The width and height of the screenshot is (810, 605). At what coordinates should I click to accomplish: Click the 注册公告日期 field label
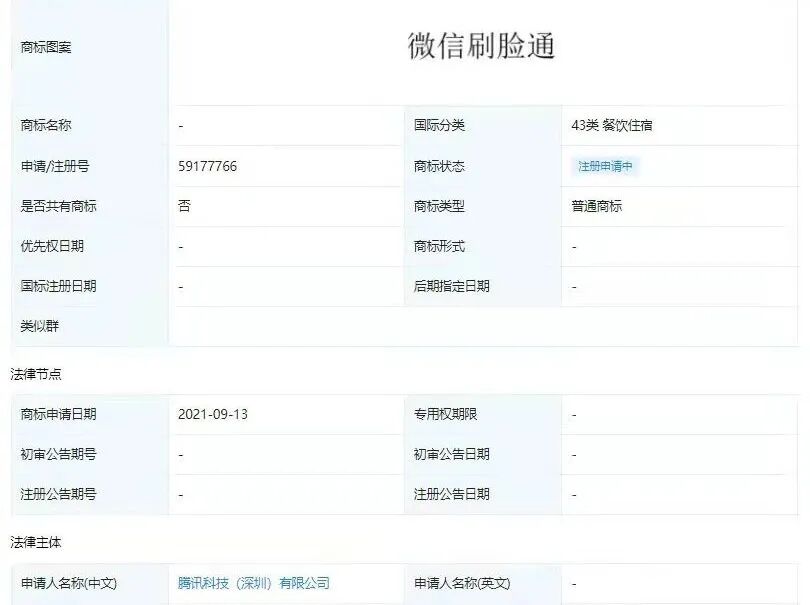click(451, 494)
